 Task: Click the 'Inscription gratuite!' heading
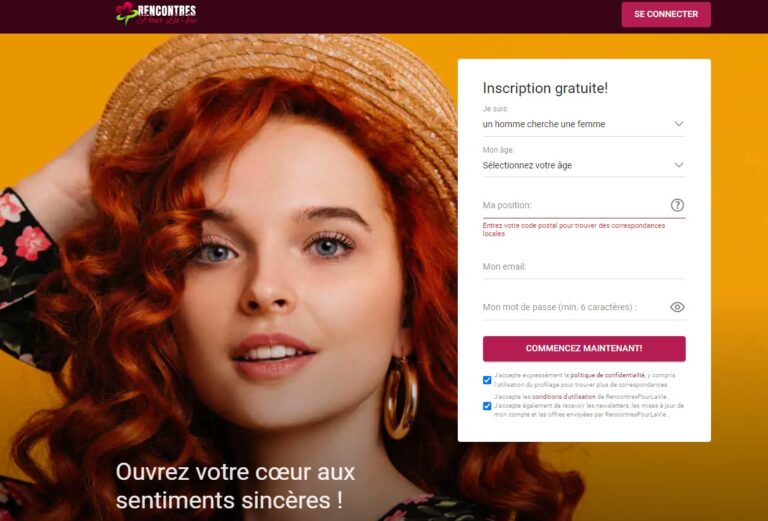click(x=545, y=88)
